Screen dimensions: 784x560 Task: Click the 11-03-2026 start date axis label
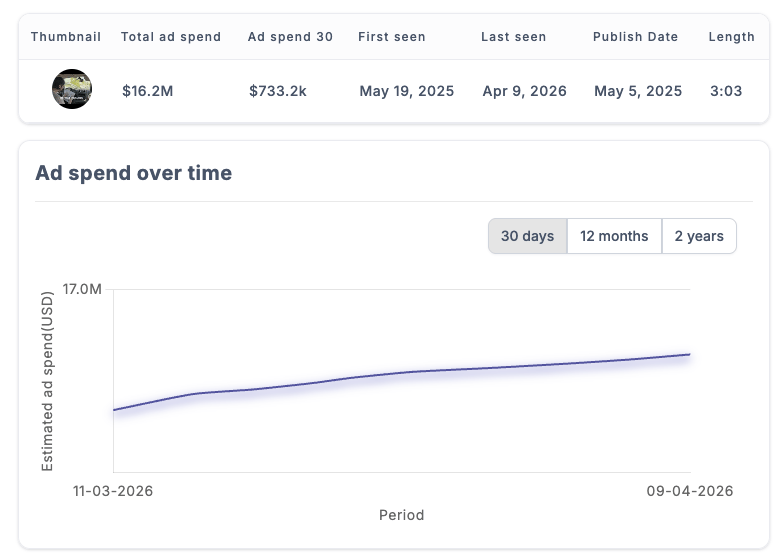(x=113, y=491)
